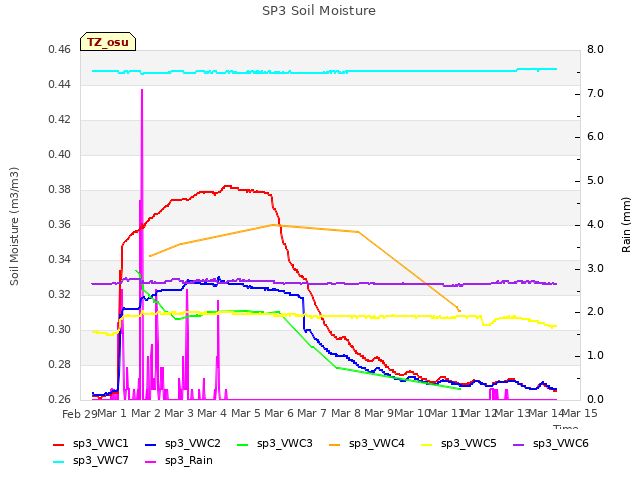This screenshot has height=480, width=640.
Task: Click the sp3_VWC6 legend entry
Action: click(551, 444)
